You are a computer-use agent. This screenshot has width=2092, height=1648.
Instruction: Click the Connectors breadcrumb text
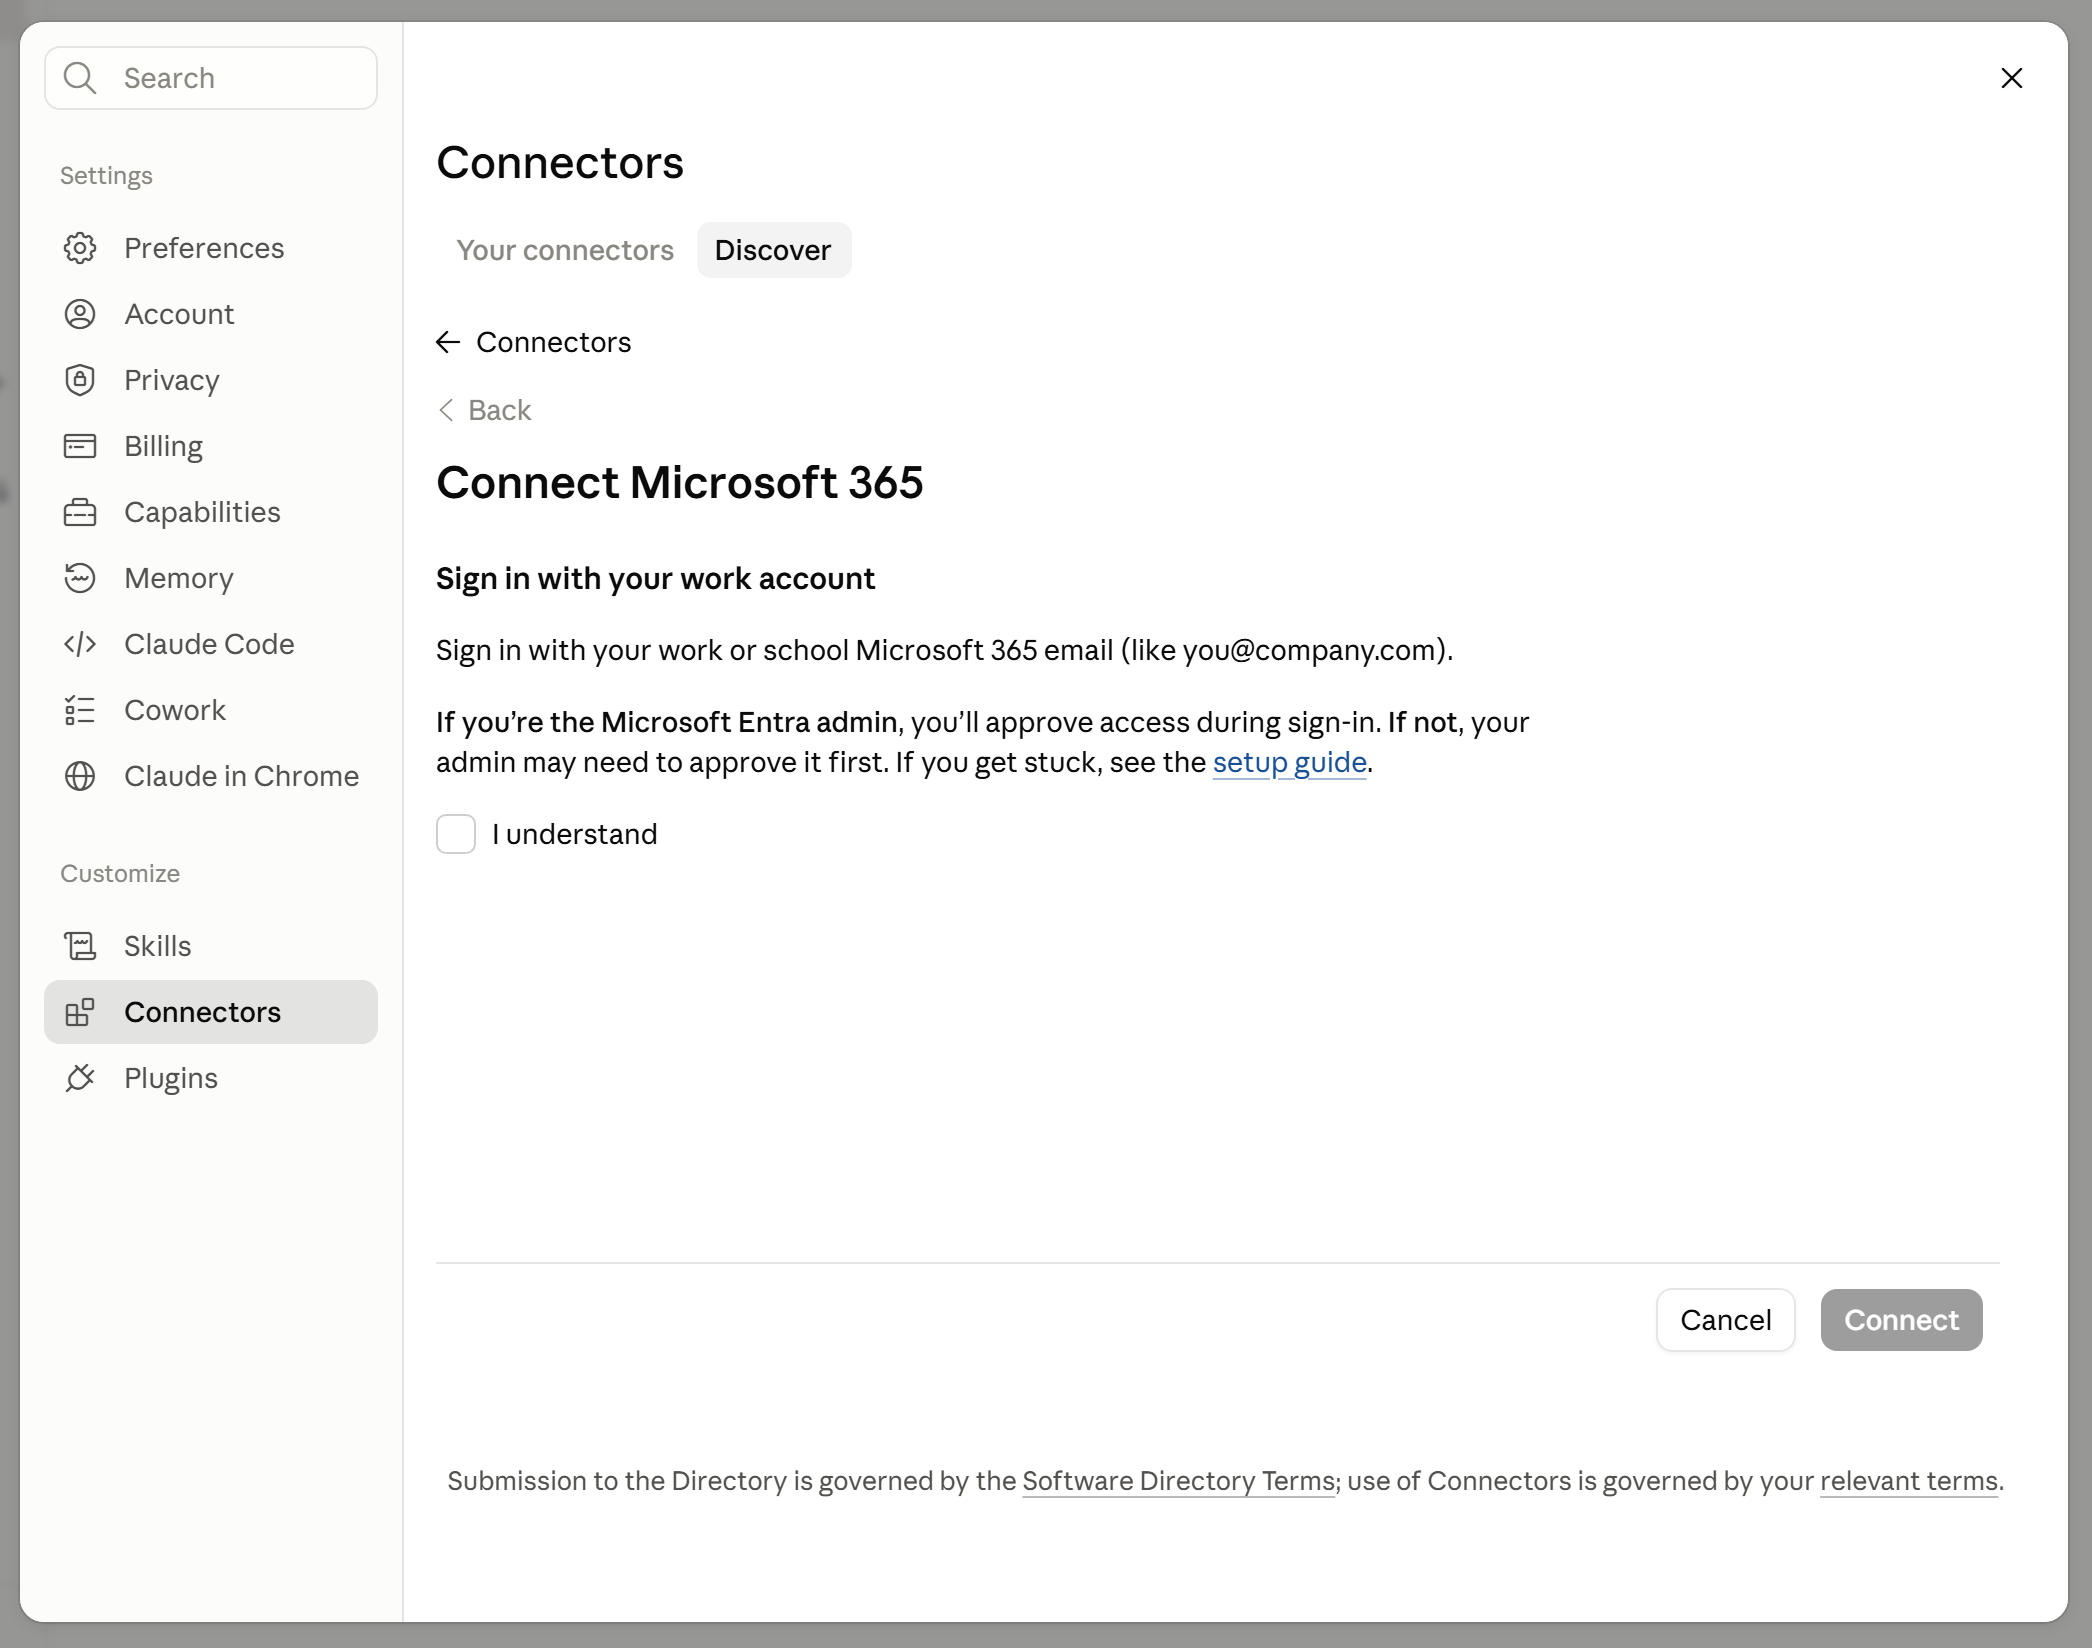coord(553,342)
